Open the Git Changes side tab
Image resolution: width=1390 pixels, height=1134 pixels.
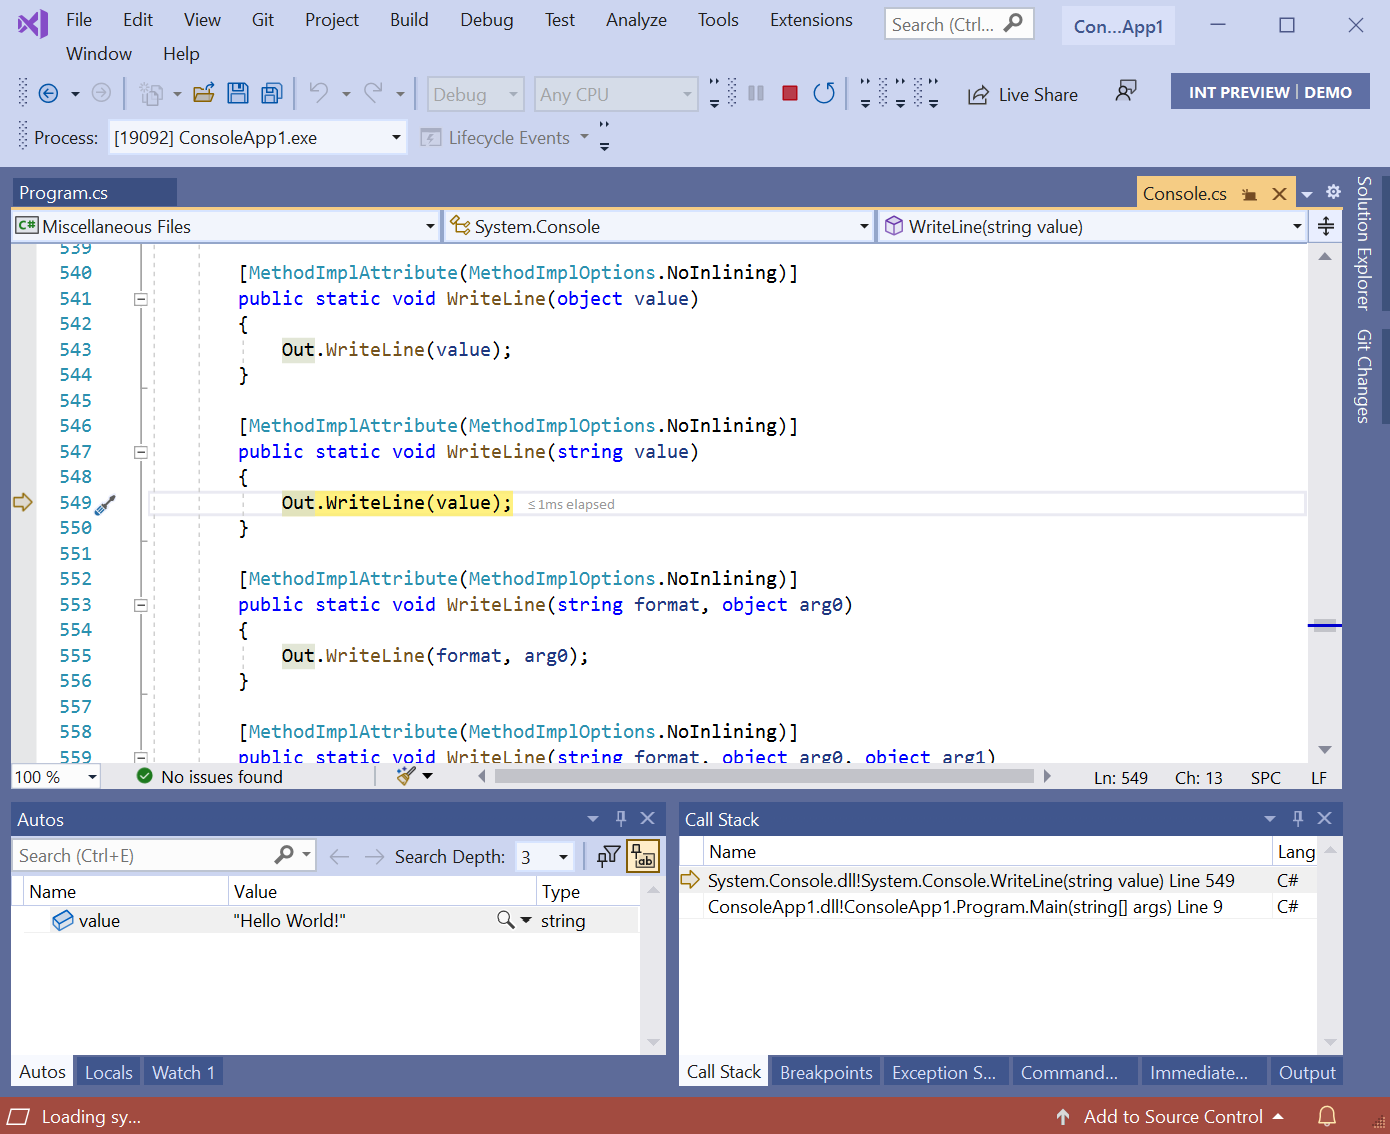[1363, 376]
